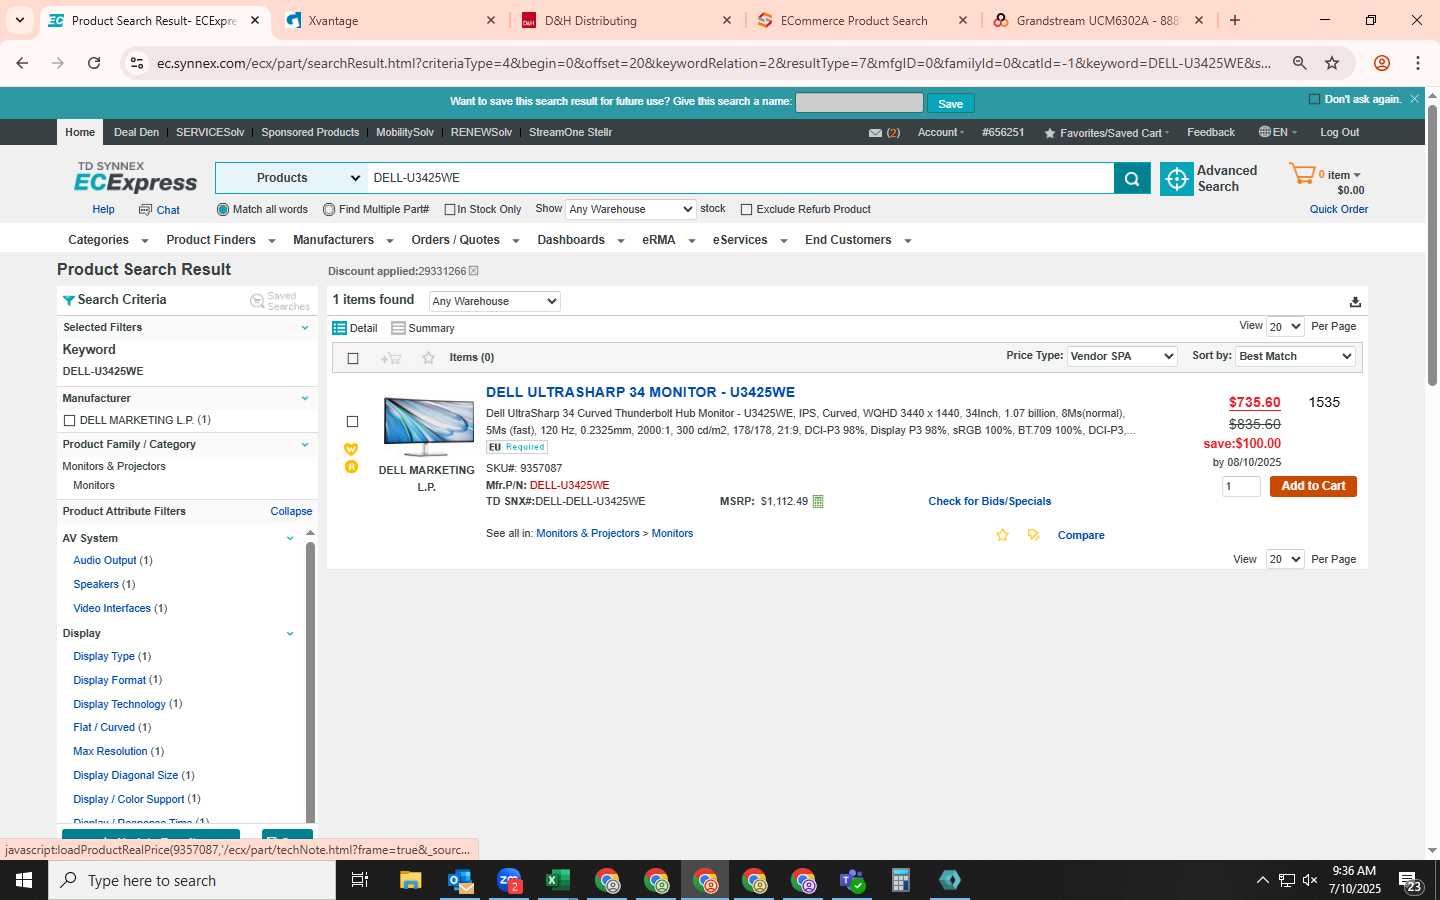Check DELL MARKETING L.P. manufacturer filter
The image size is (1440, 900).
click(x=69, y=421)
